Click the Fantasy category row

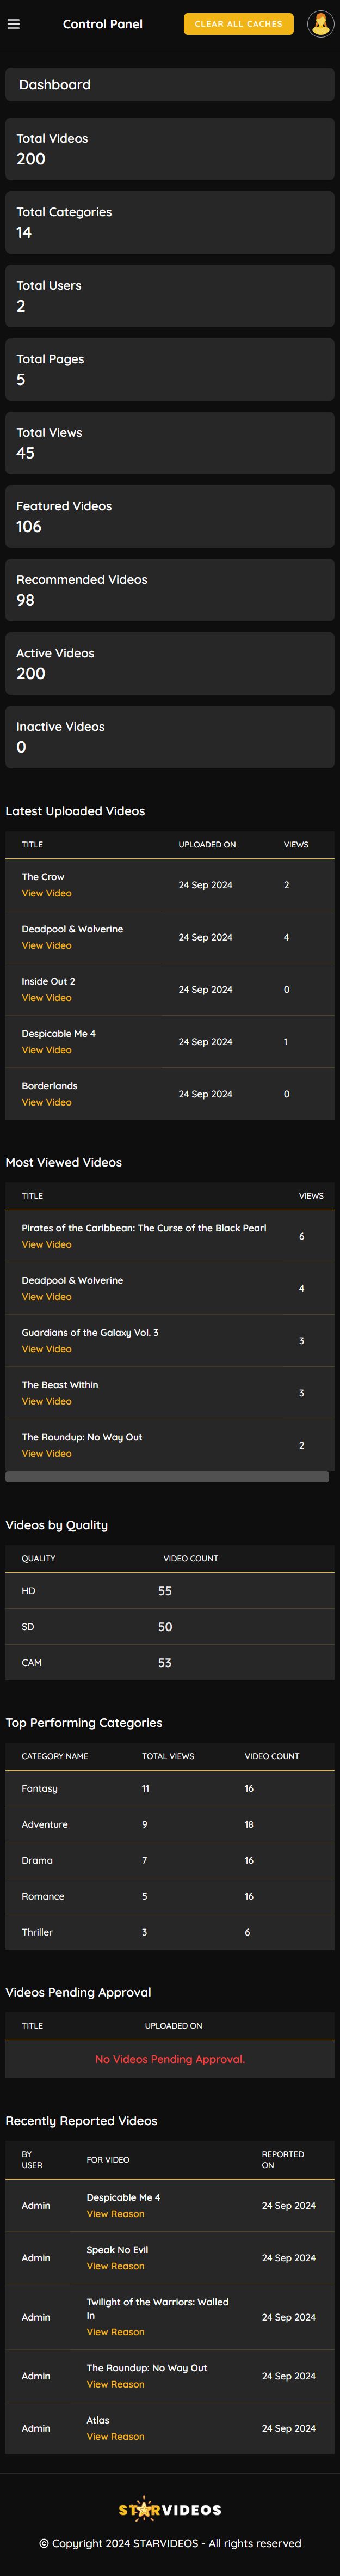click(x=170, y=1788)
